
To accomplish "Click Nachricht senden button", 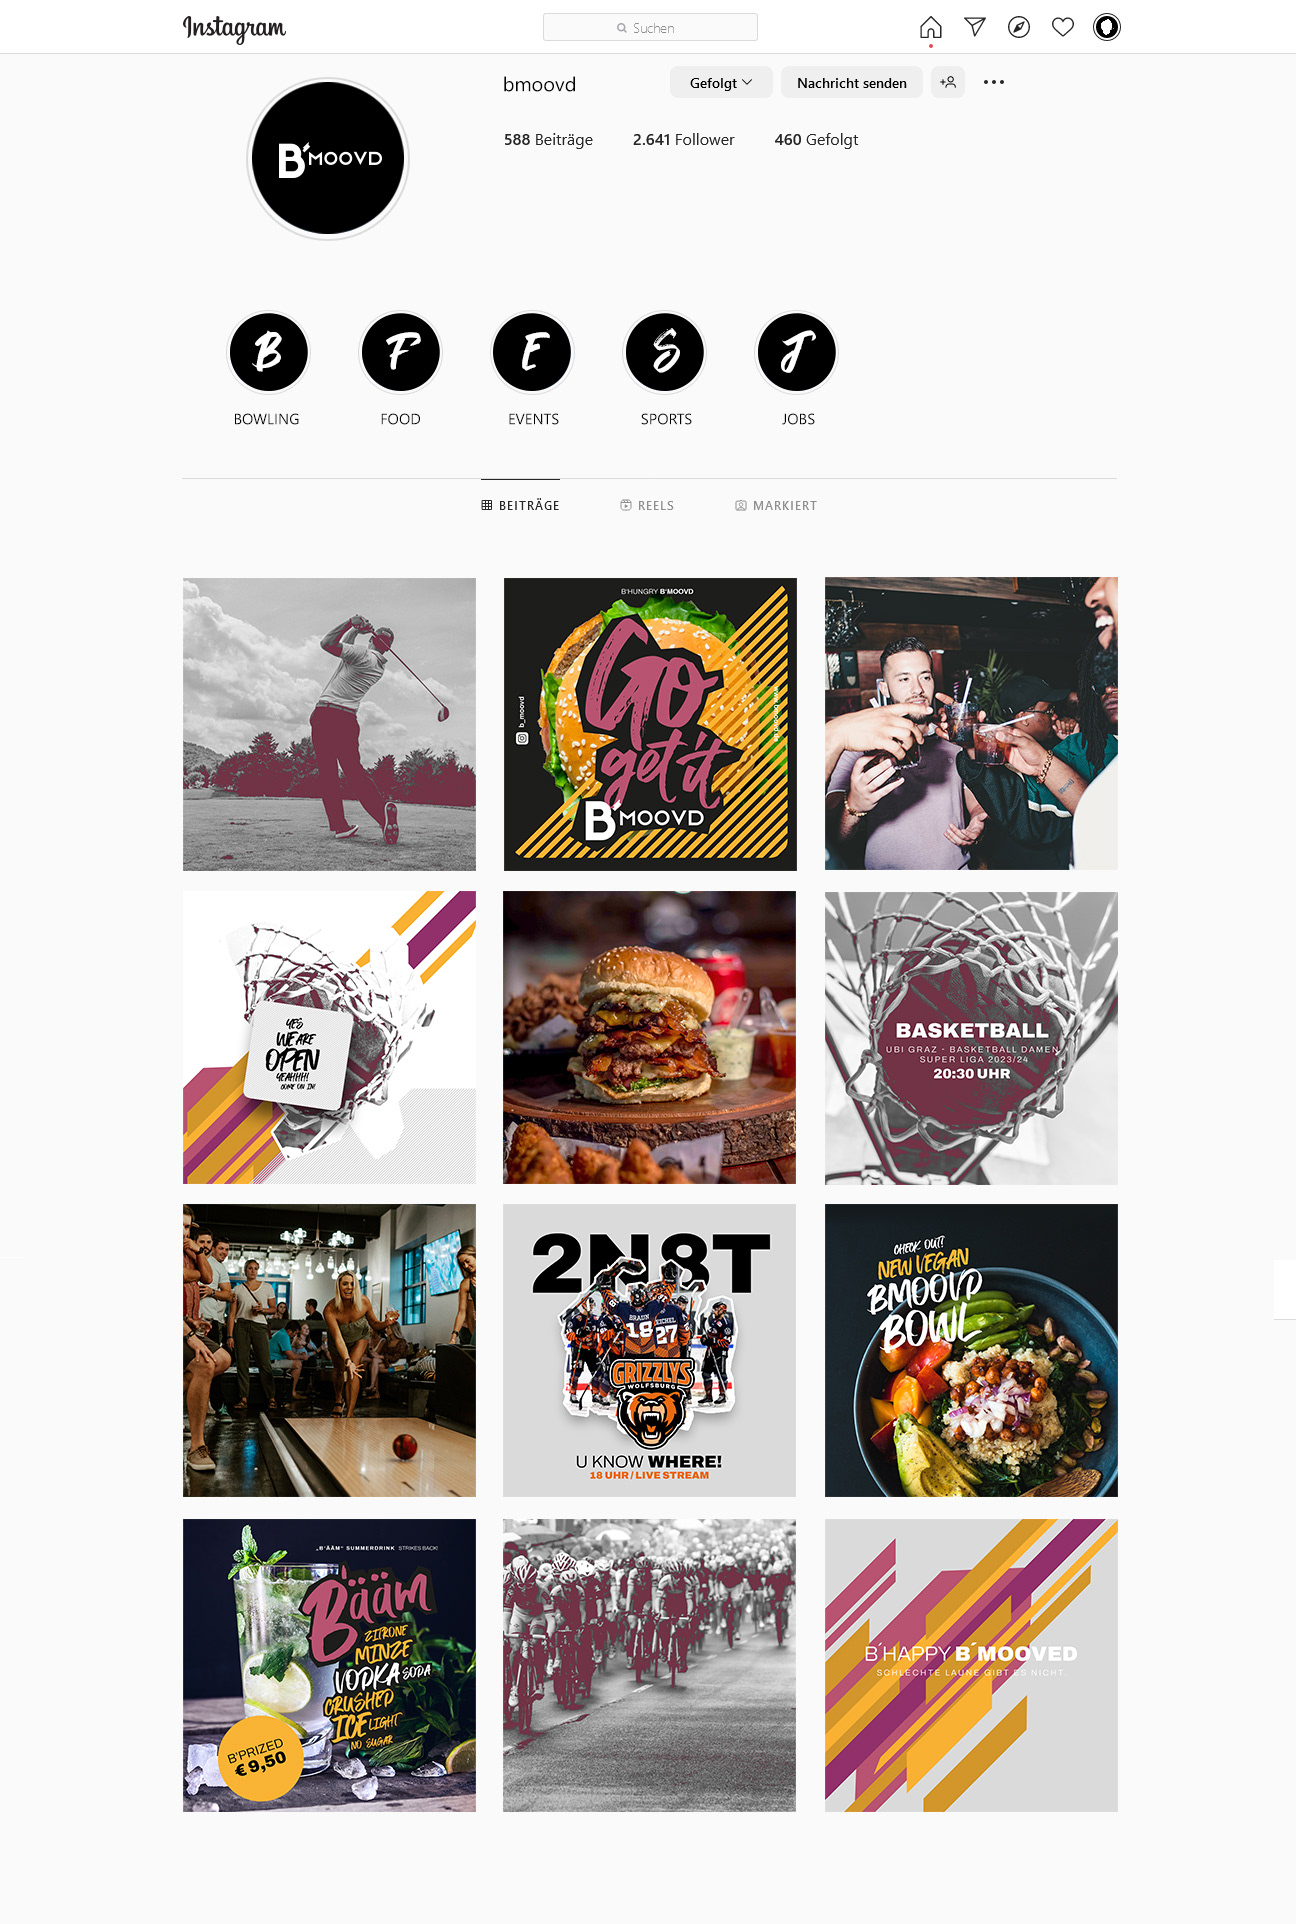I will tap(852, 82).
